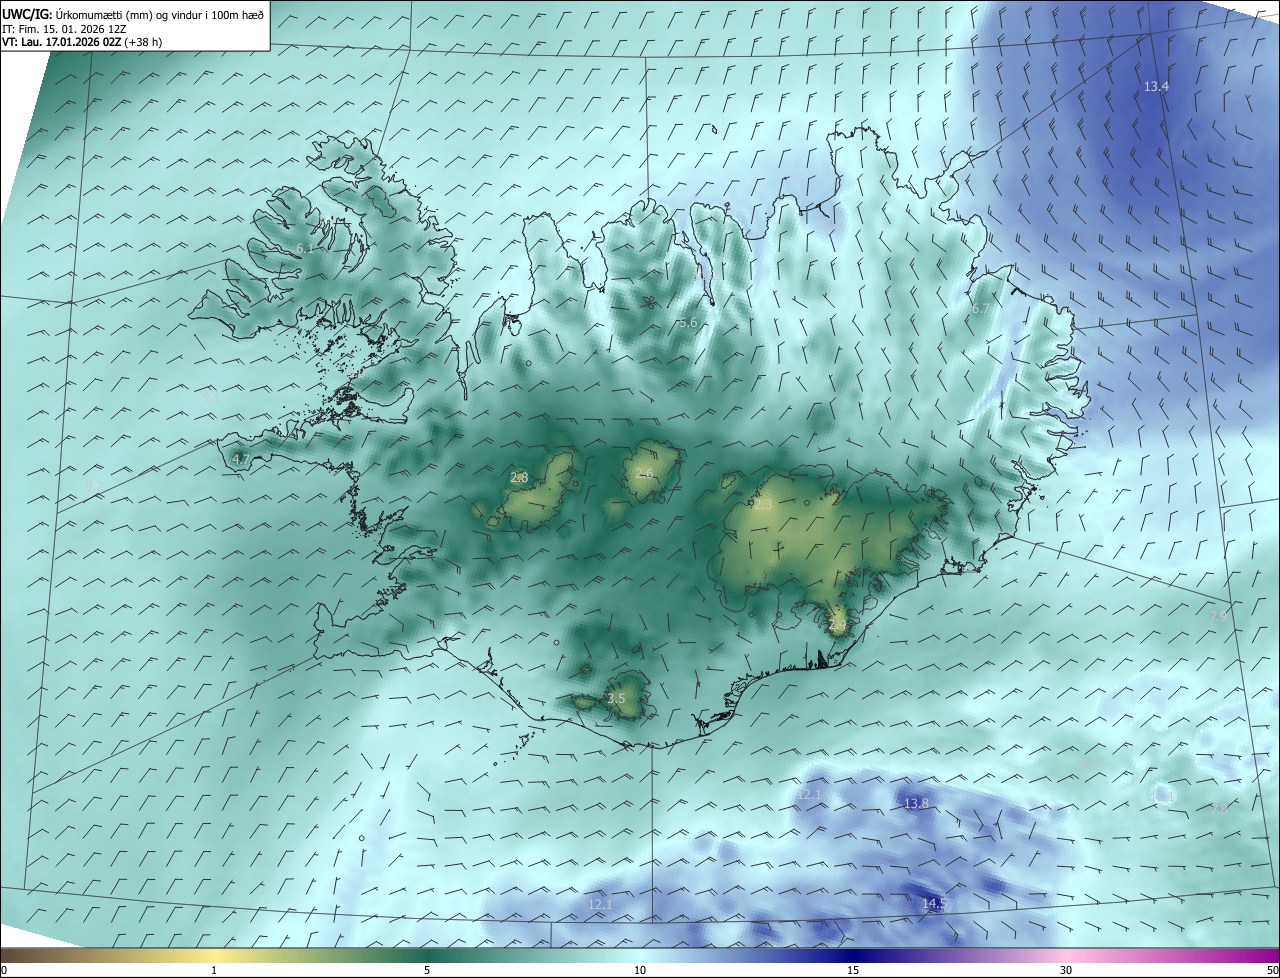The image size is (1280, 978).
Task: Click the pale pink segment of the colorbar
Action: (1066, 955)
